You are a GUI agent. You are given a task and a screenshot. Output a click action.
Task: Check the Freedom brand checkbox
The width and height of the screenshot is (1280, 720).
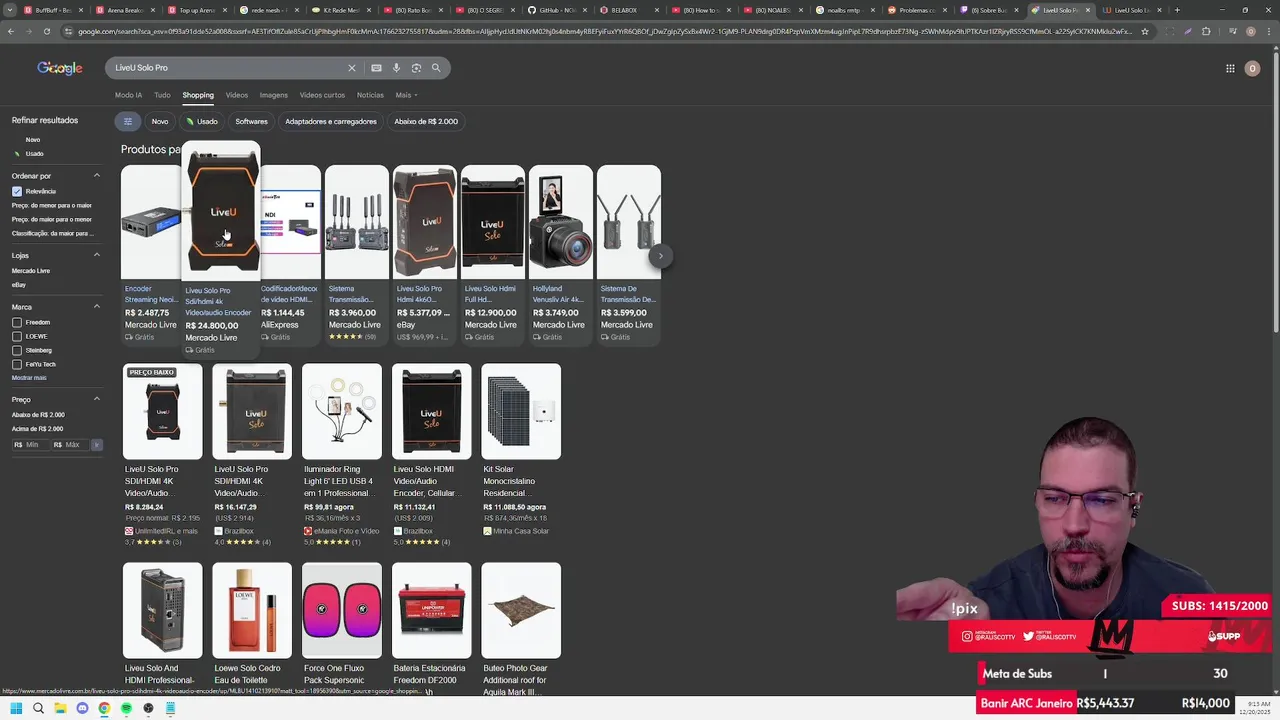(x=17, y=322)
